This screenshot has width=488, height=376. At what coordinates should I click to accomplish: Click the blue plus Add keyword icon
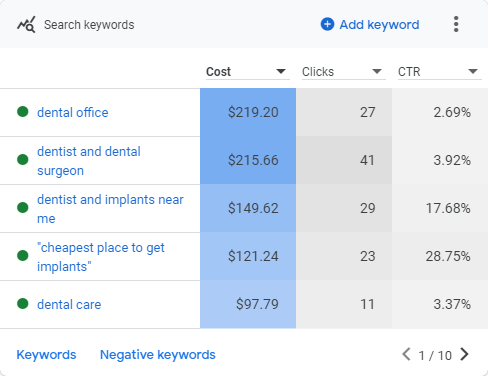coord(327,24)
